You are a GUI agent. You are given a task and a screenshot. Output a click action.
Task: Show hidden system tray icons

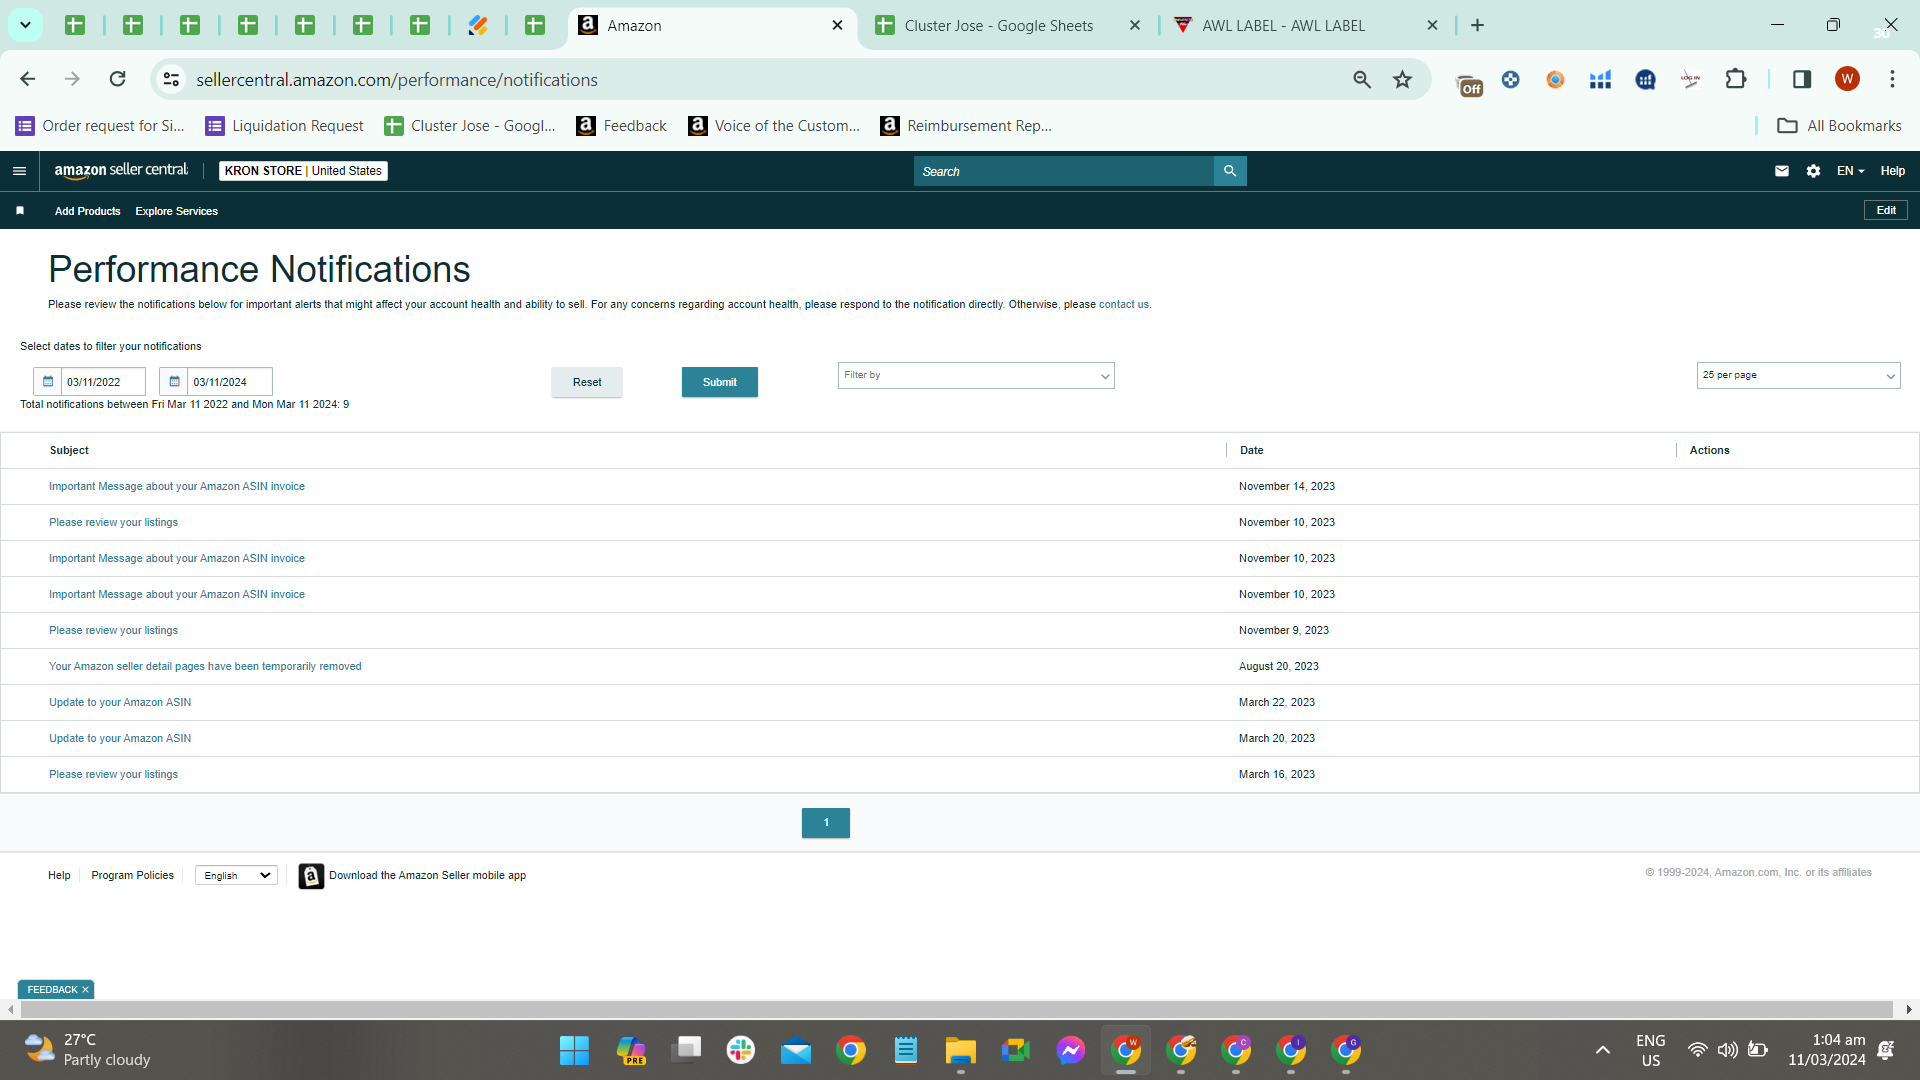[1602, 1050]
